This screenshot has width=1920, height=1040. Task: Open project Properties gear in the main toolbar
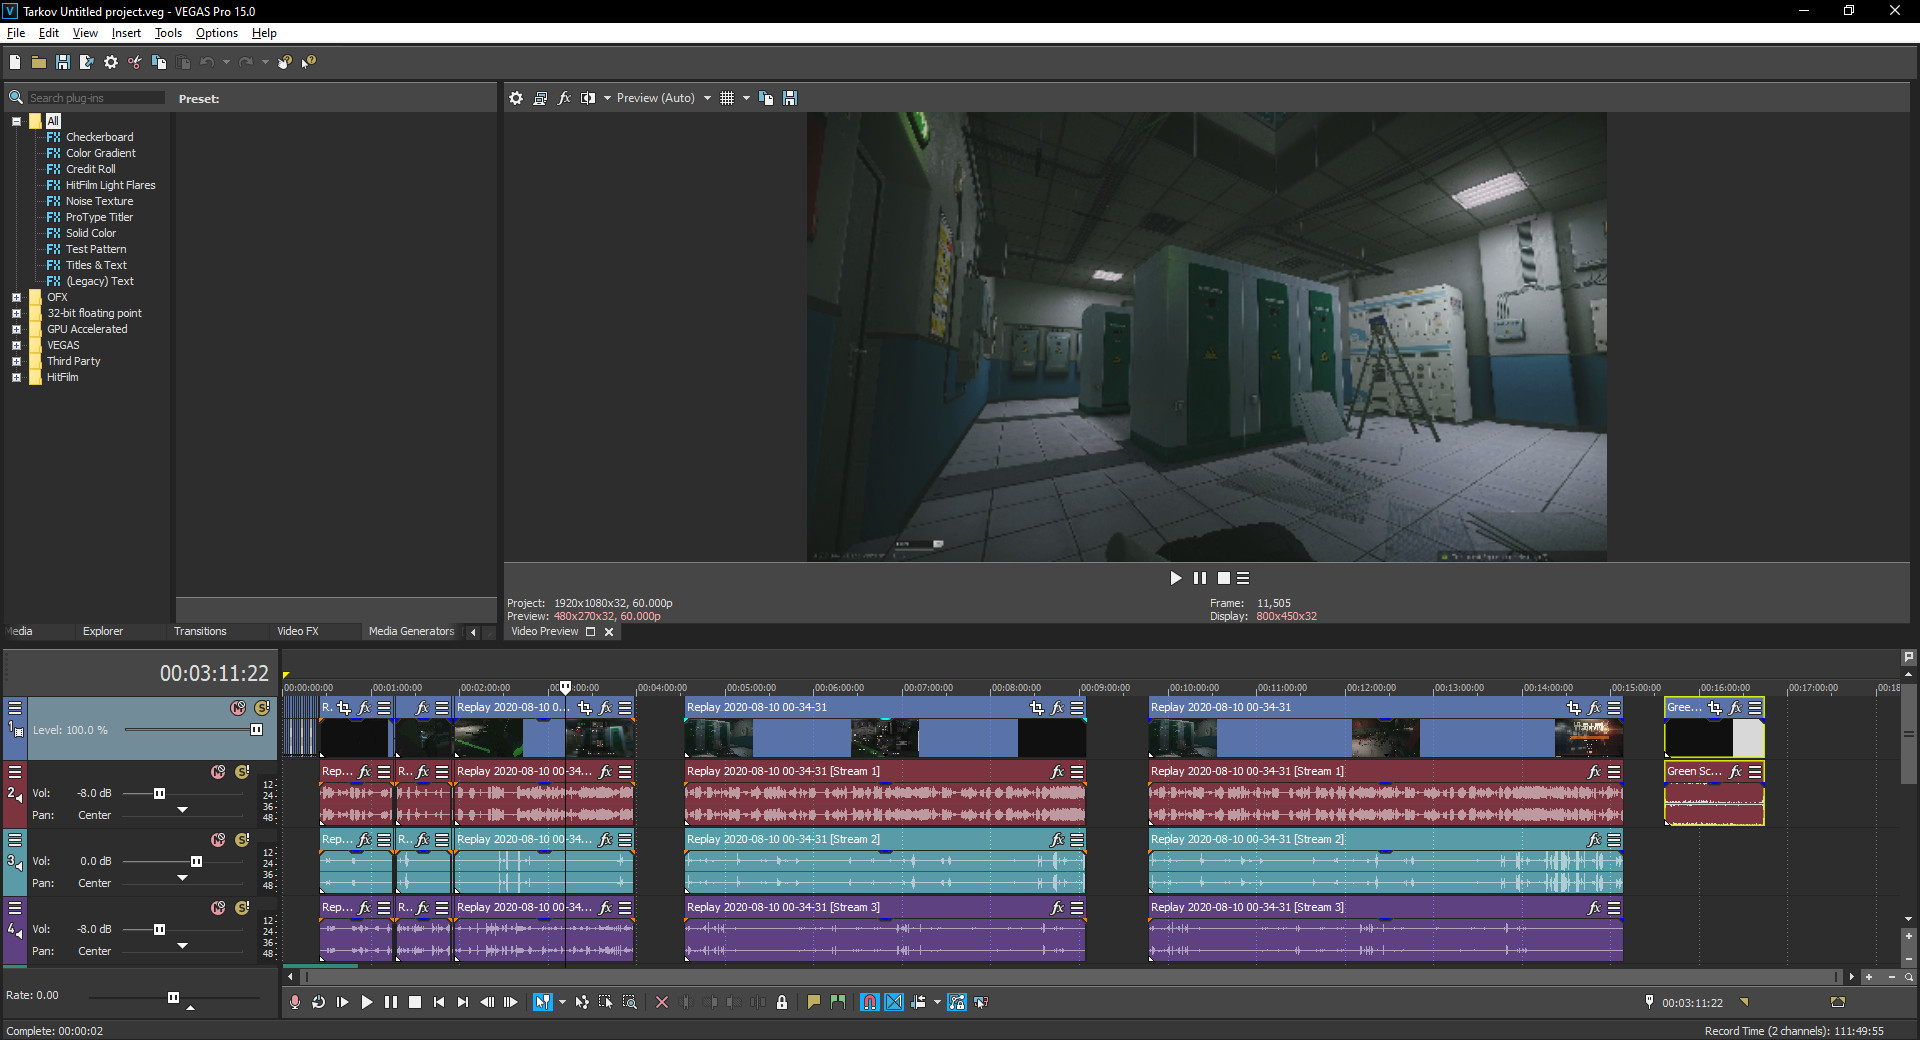tap(111, 62)
